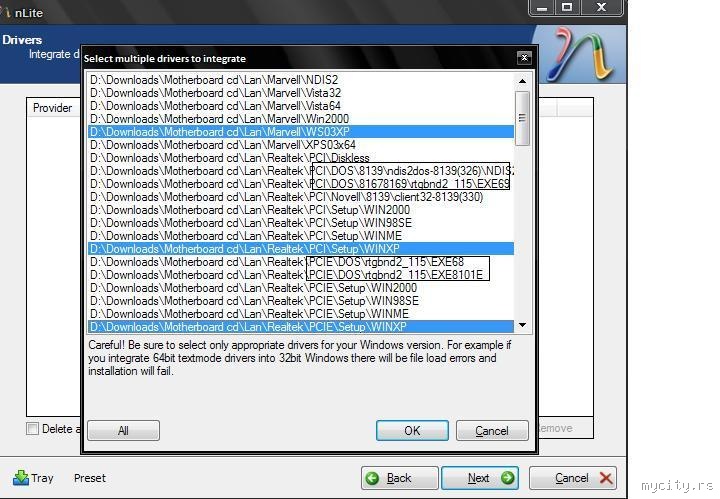Deselect the PCI\Setup\WINXP driver path
Image resolution: width=720 pixels, height=499 pixels.
tap(301, 249)
